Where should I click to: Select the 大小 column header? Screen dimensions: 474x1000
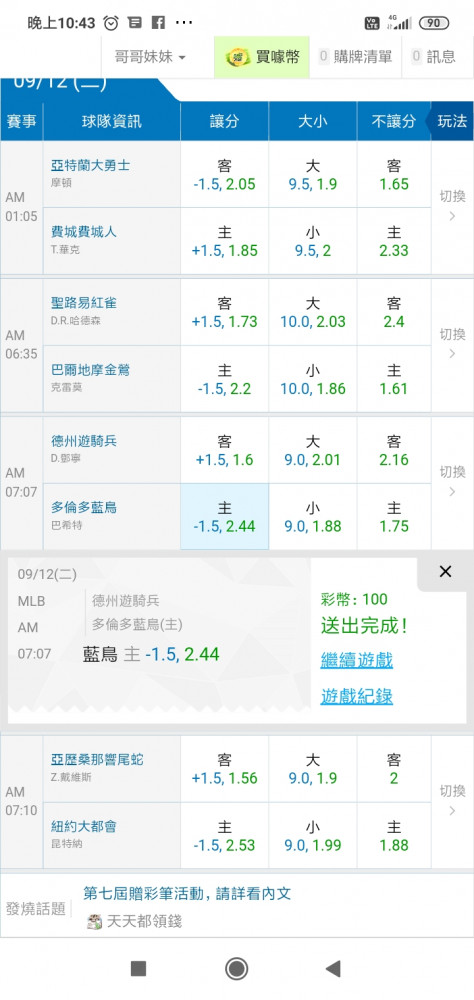tap(313, 121)
